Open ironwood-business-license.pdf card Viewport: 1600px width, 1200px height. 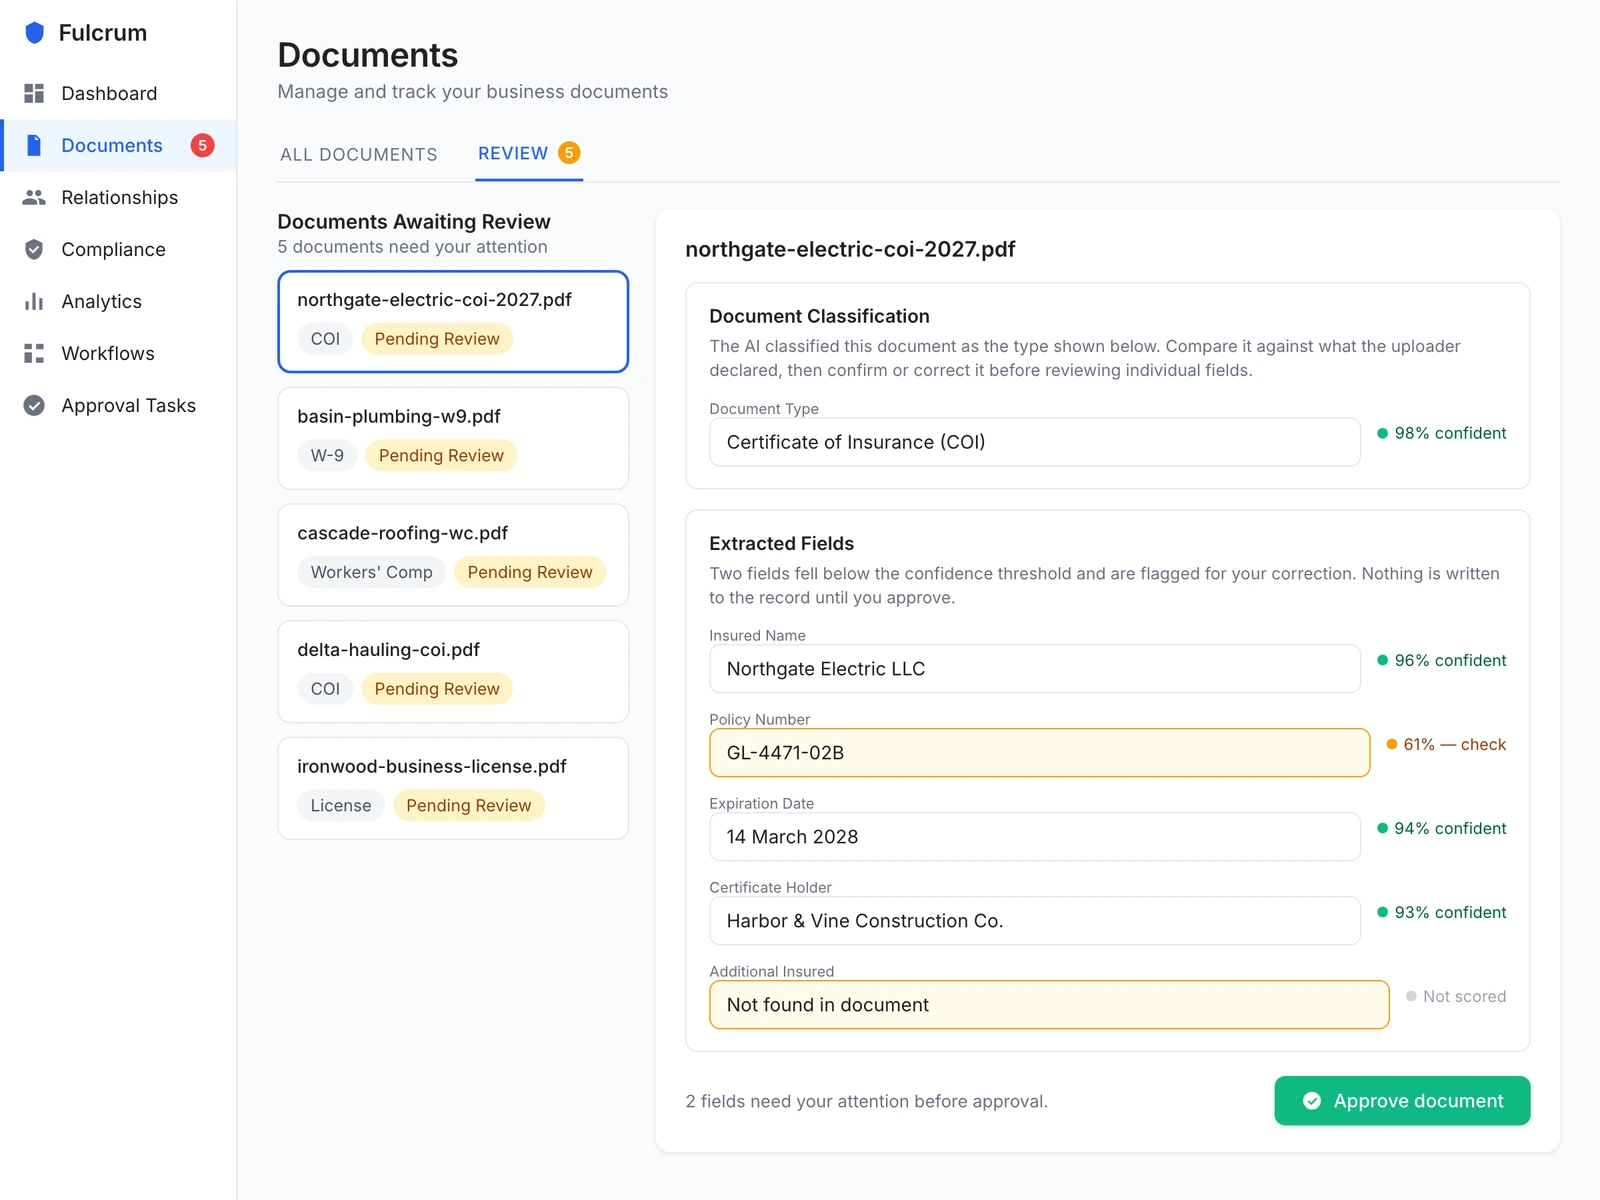453,788
